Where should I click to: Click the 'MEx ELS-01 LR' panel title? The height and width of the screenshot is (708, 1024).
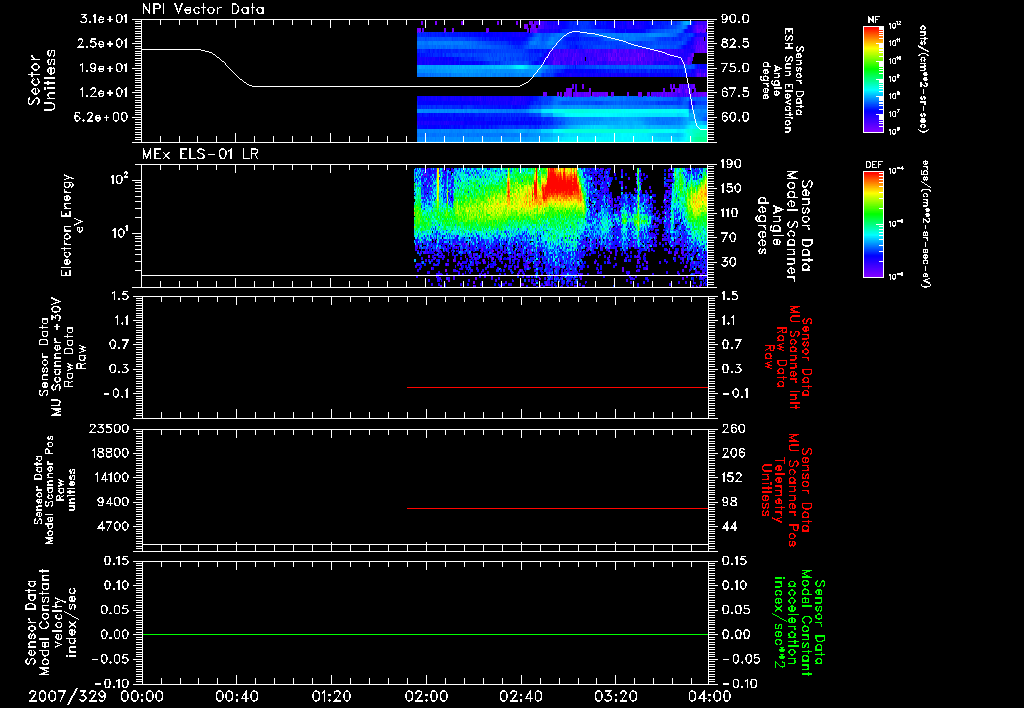click(200, 154)
